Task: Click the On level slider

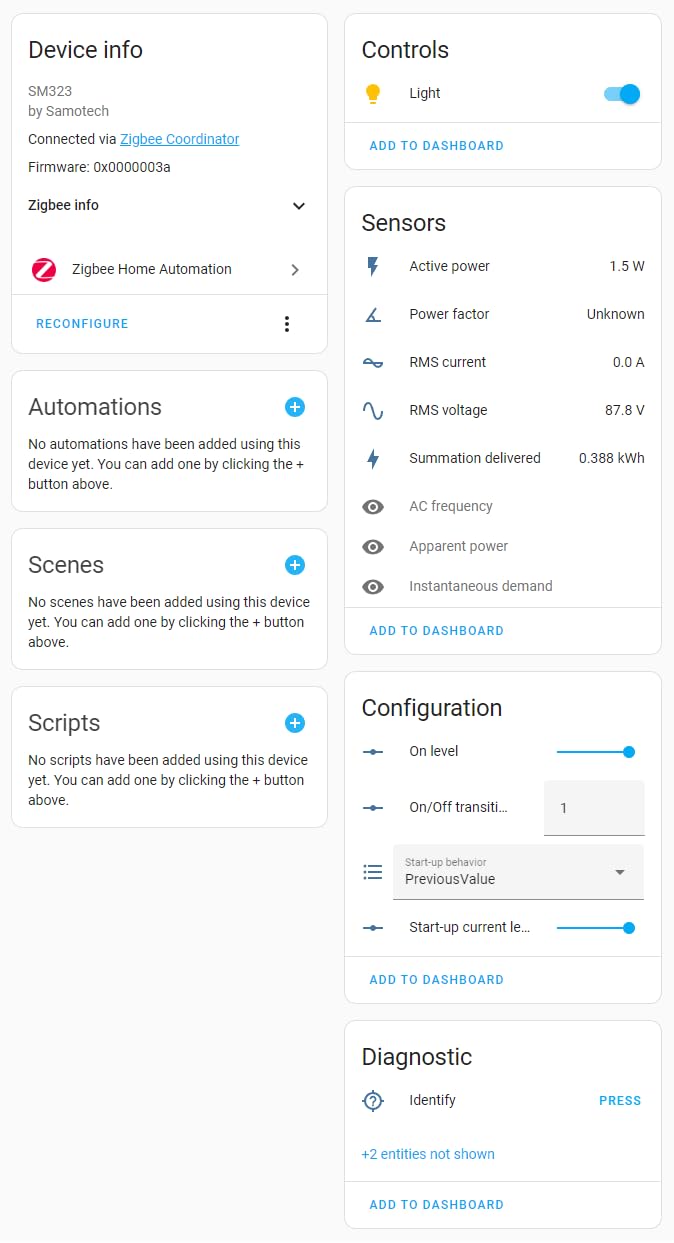Action: coord(595,752)
